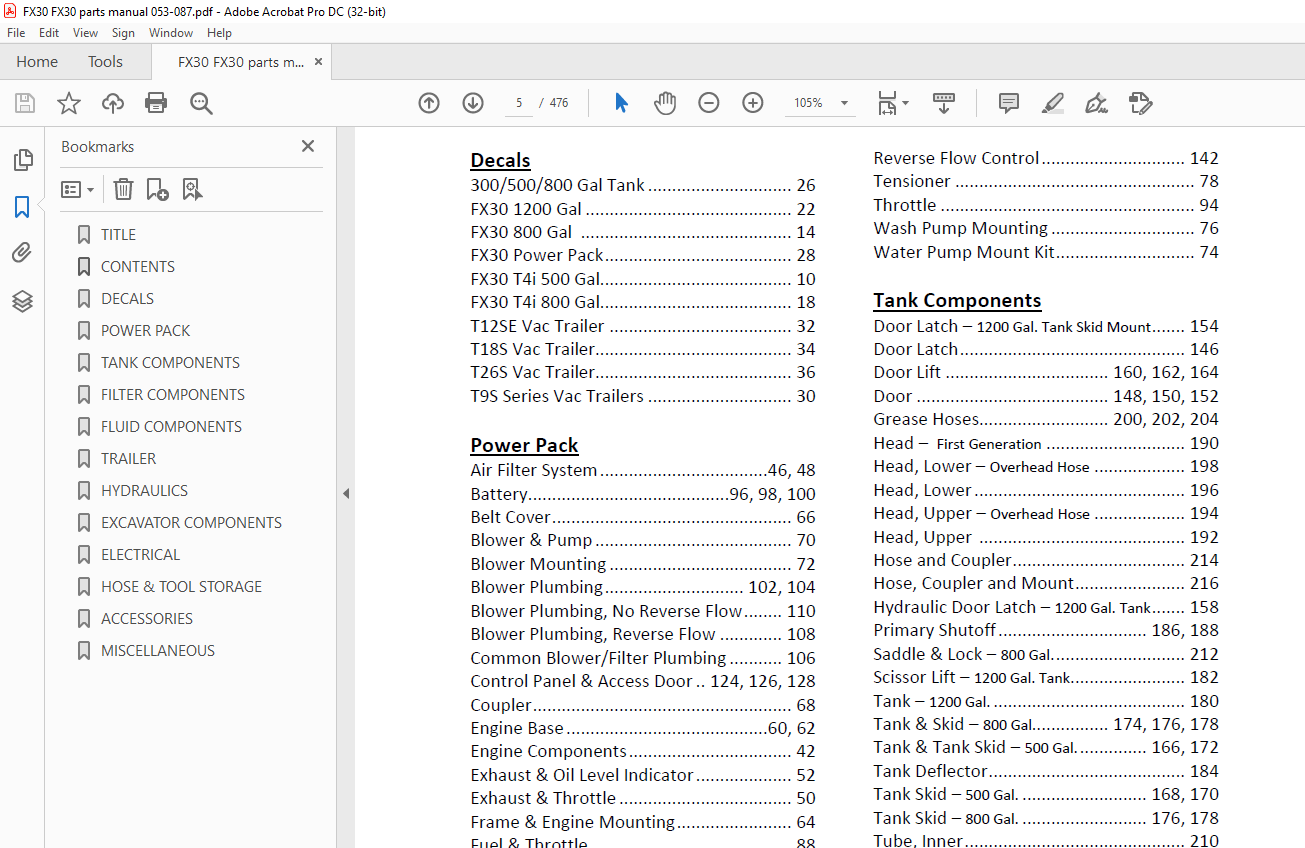Zoom out with minus button

(x=709, y=103)
